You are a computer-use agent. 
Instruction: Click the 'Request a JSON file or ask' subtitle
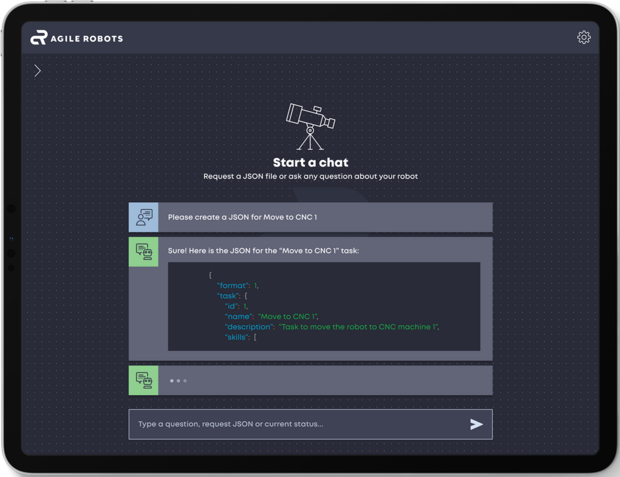point(310,176)
